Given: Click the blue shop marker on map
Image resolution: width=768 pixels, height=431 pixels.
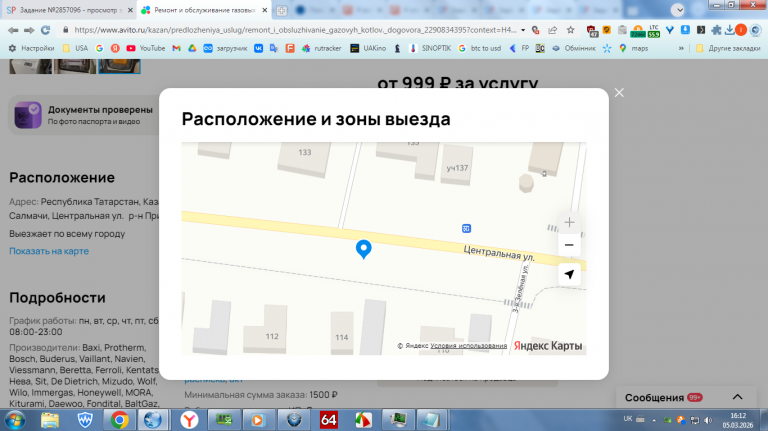Looking at the screenshot, I should pos(466,229).
